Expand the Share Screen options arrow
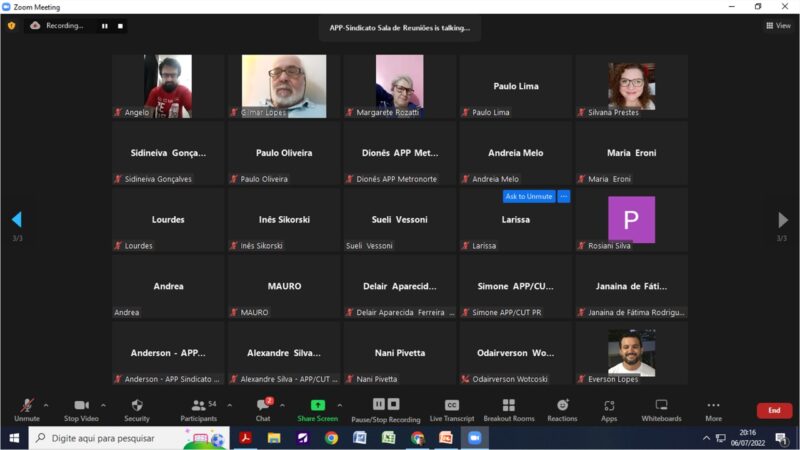The height and width of the screenshot is (450, 800). pyautogui.click(x=340, y=405)
